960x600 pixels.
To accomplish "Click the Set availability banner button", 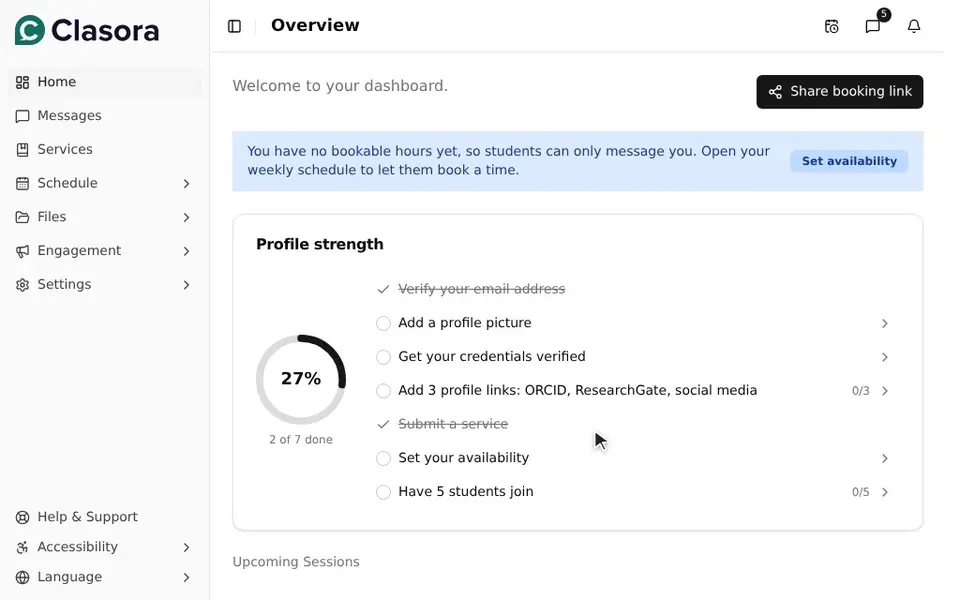I will coord(849,161).
